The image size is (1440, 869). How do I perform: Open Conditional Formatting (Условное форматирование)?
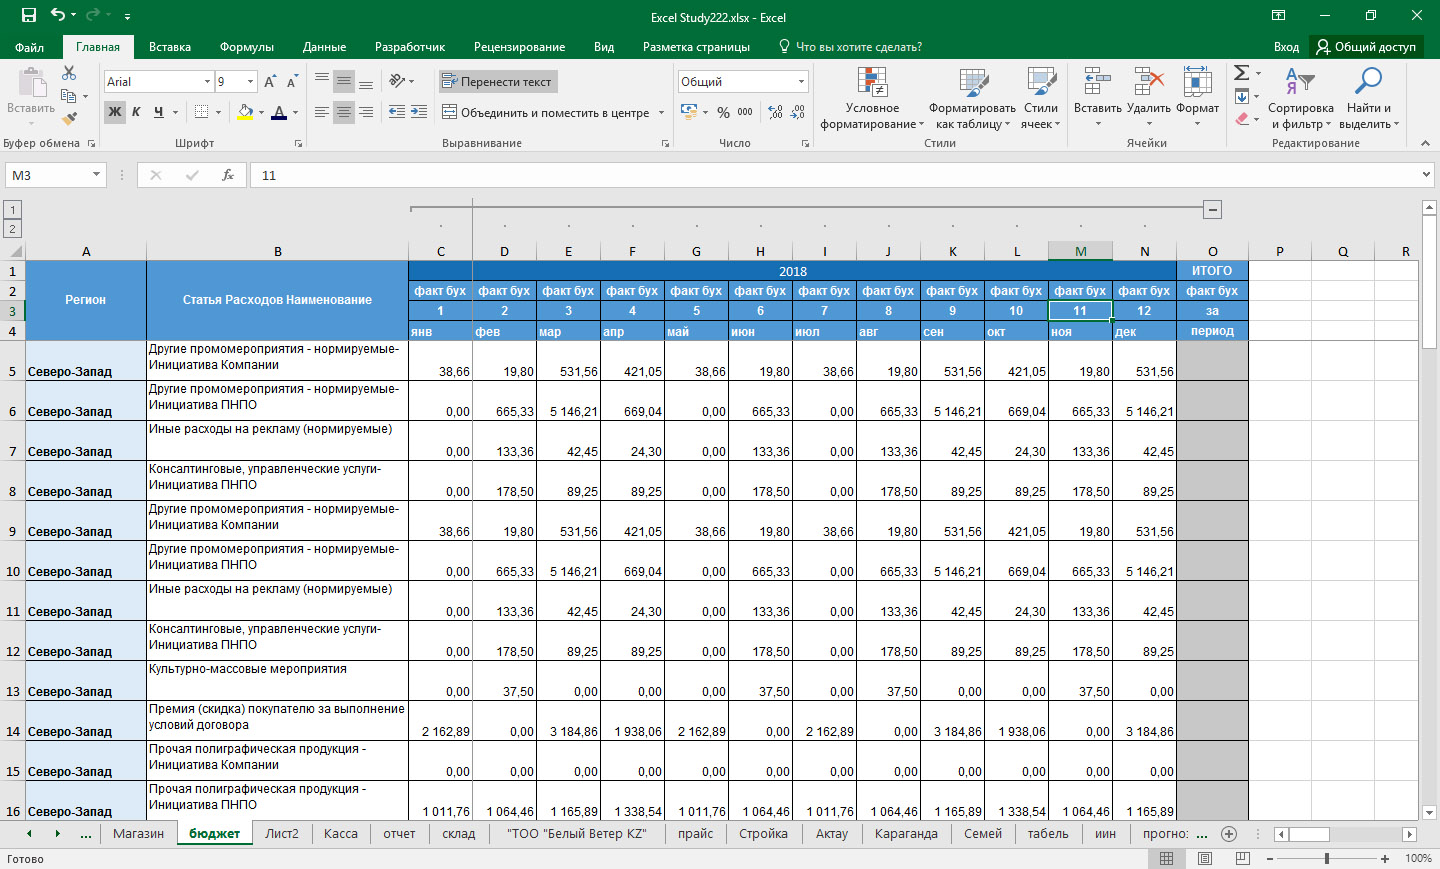coord(872,99)
